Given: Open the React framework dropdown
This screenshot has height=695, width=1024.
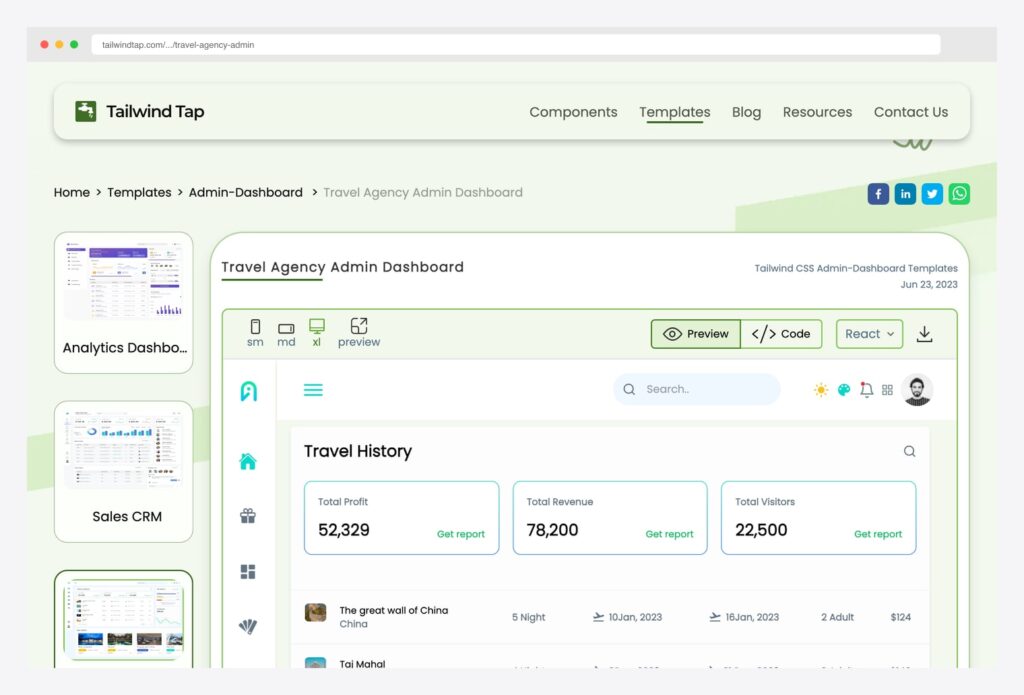Looking at the screenshot, I should 869,334.
